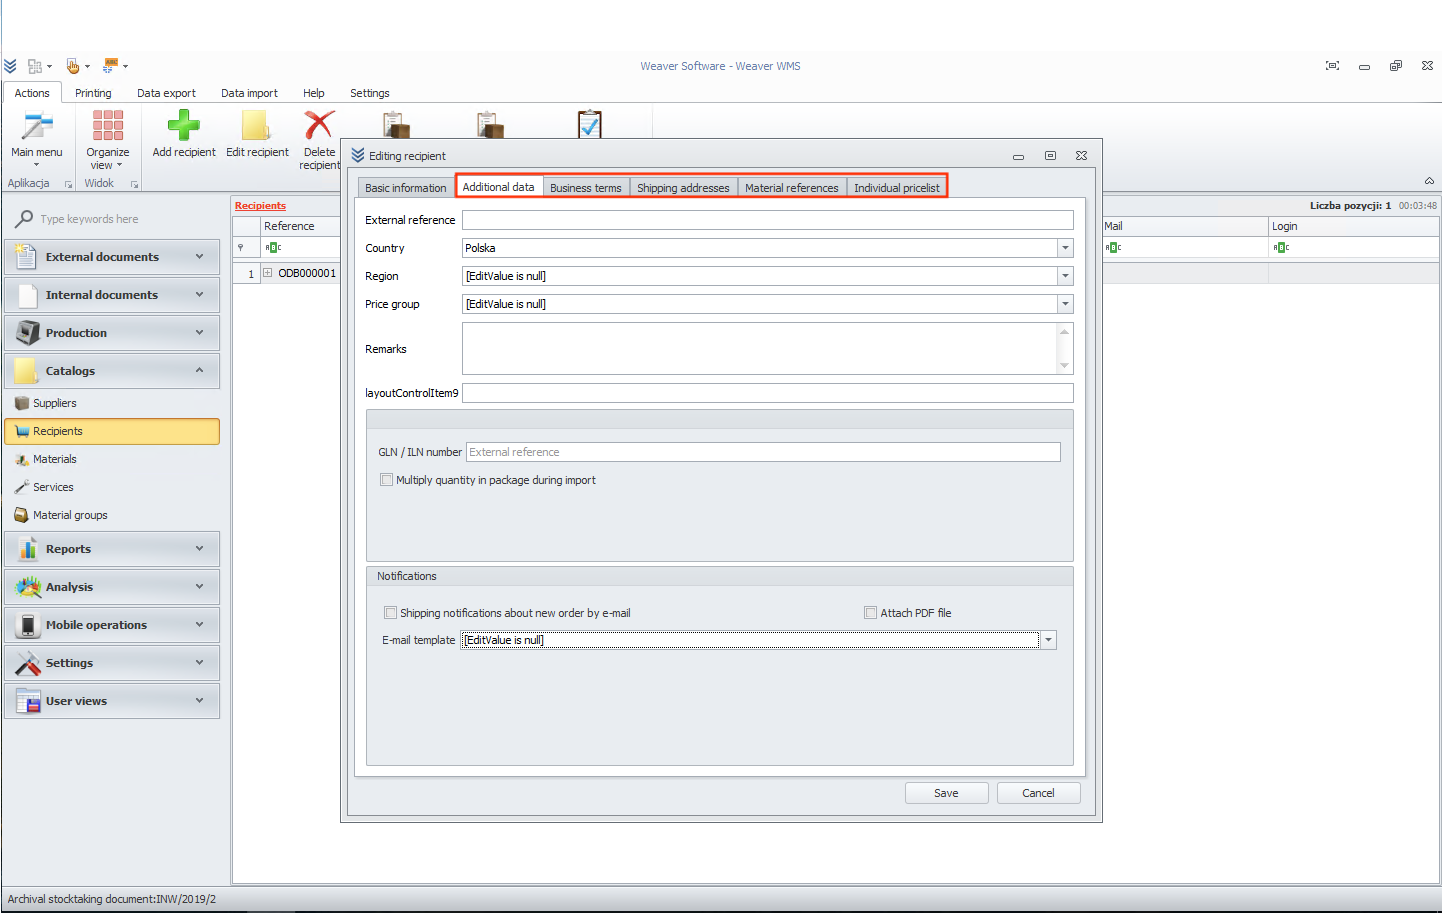Open the Country dropdown arrow

click(x=1065, y=248)
